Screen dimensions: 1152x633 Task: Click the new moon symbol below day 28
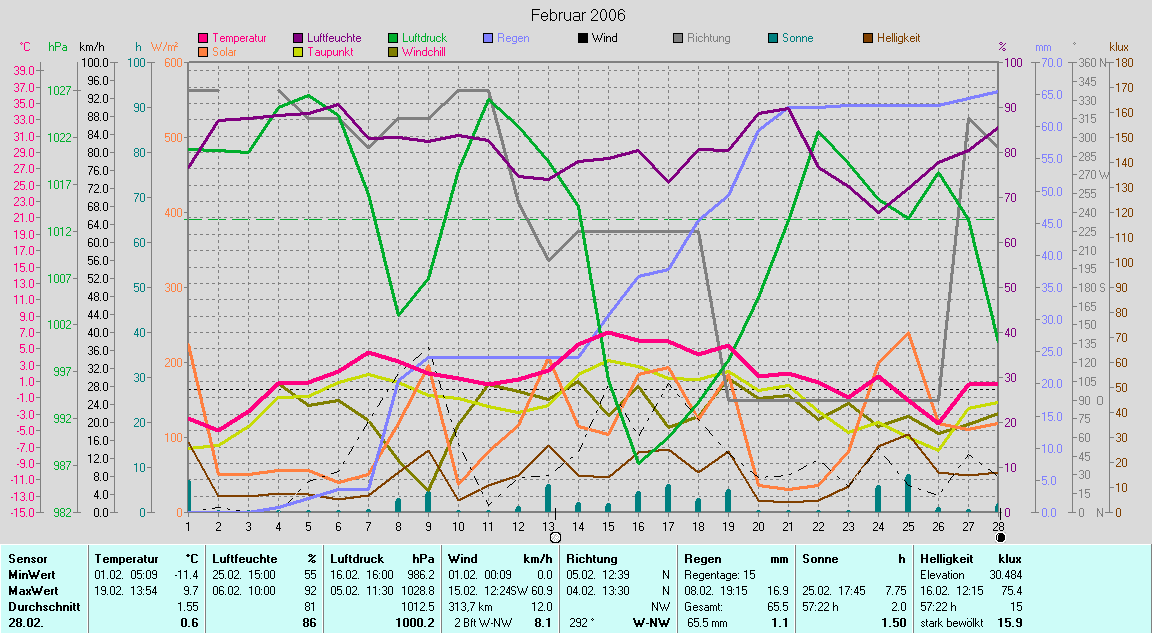pos(1000,537)
